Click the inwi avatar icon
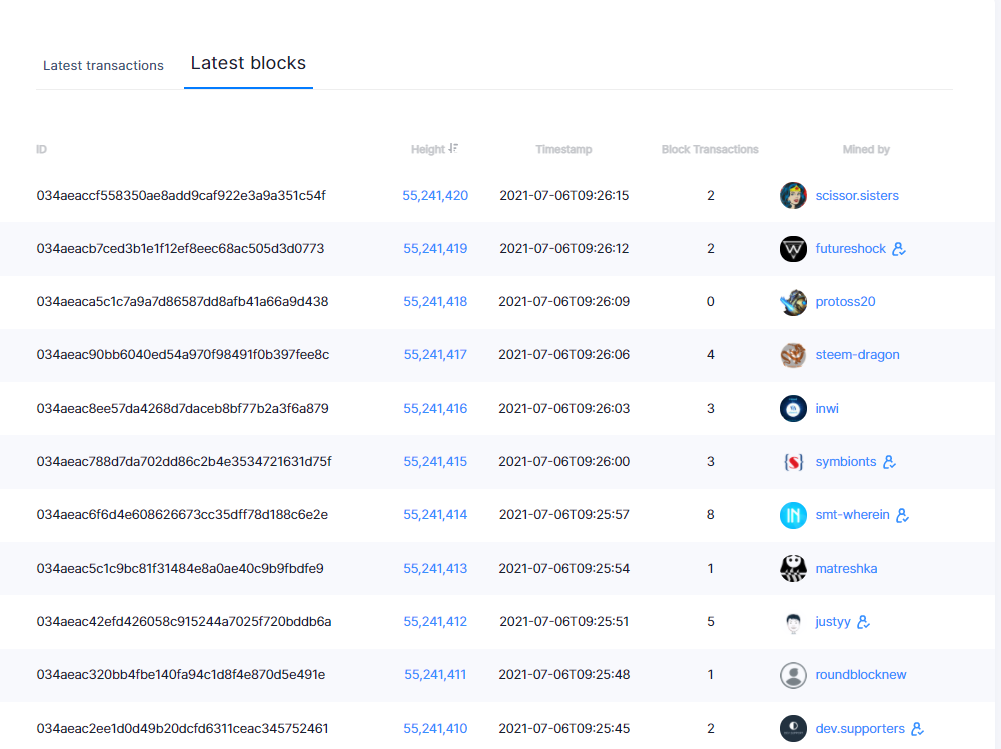 point(793,408)
